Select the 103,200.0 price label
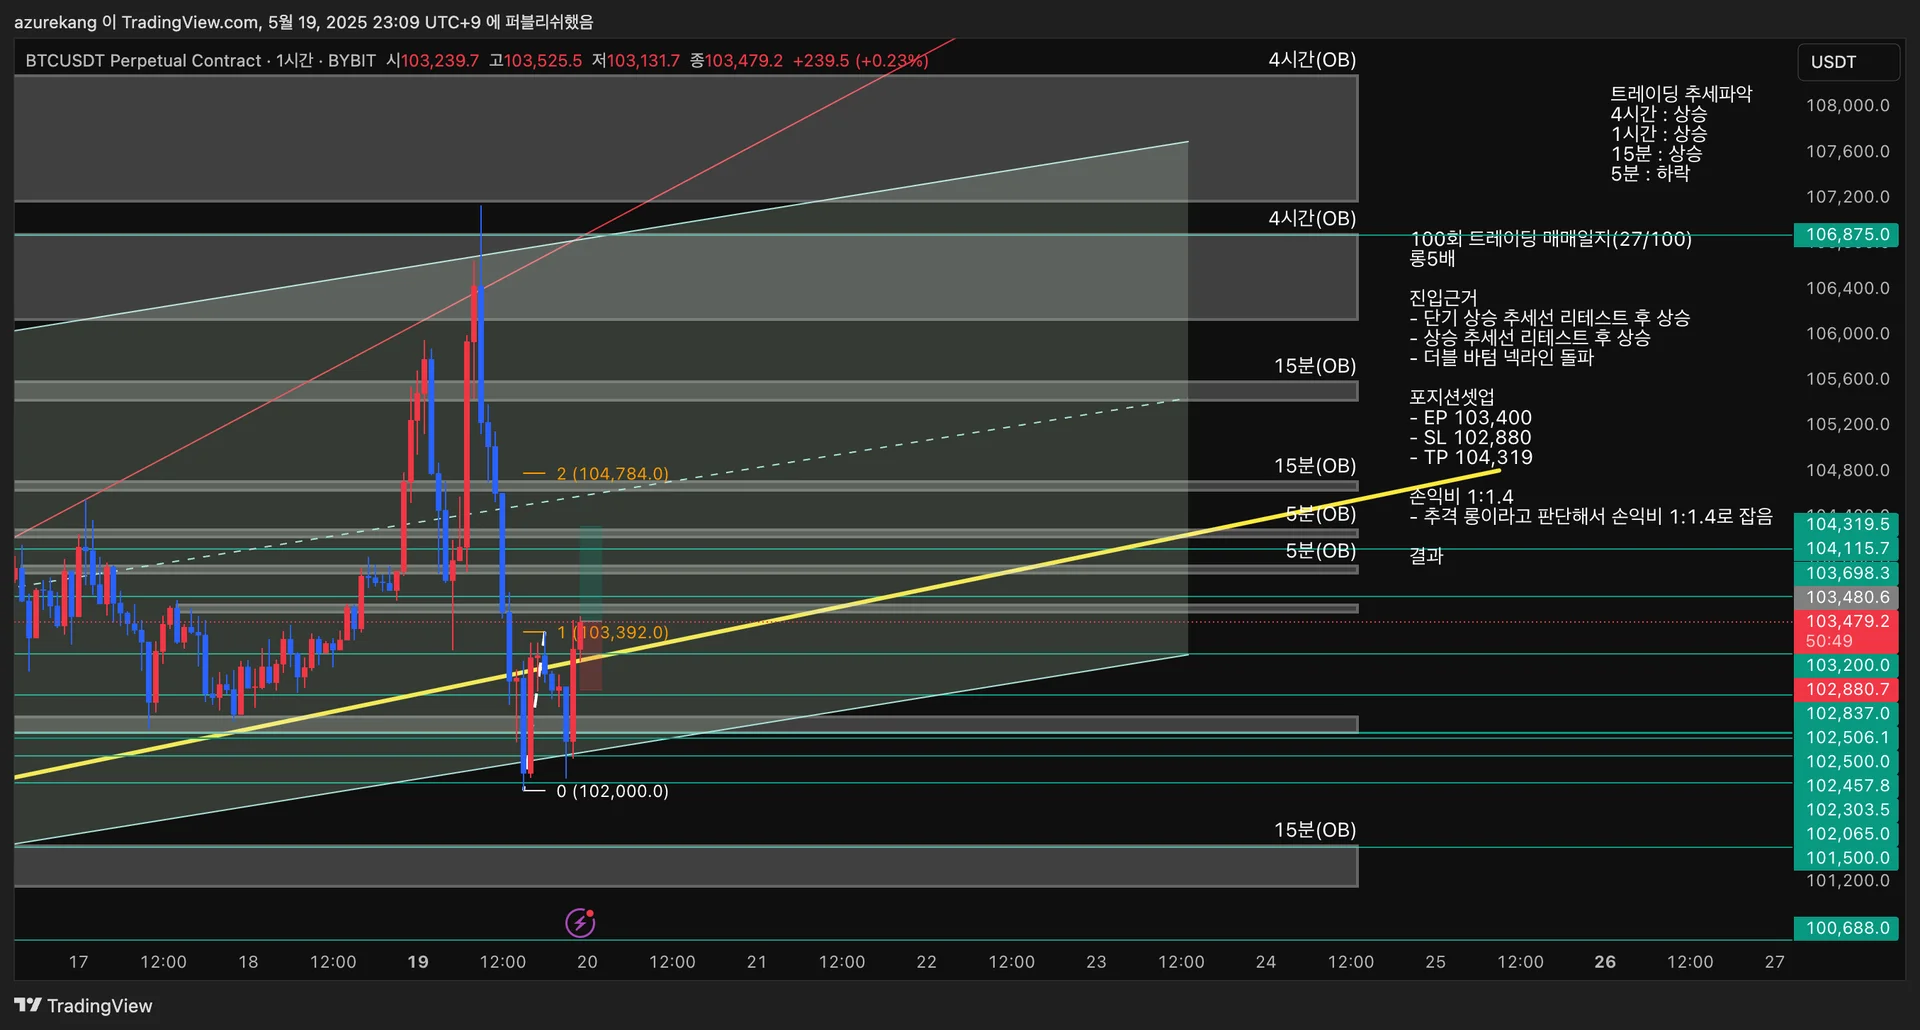The image size is (1920, 1030). (x=1846, y=665)
